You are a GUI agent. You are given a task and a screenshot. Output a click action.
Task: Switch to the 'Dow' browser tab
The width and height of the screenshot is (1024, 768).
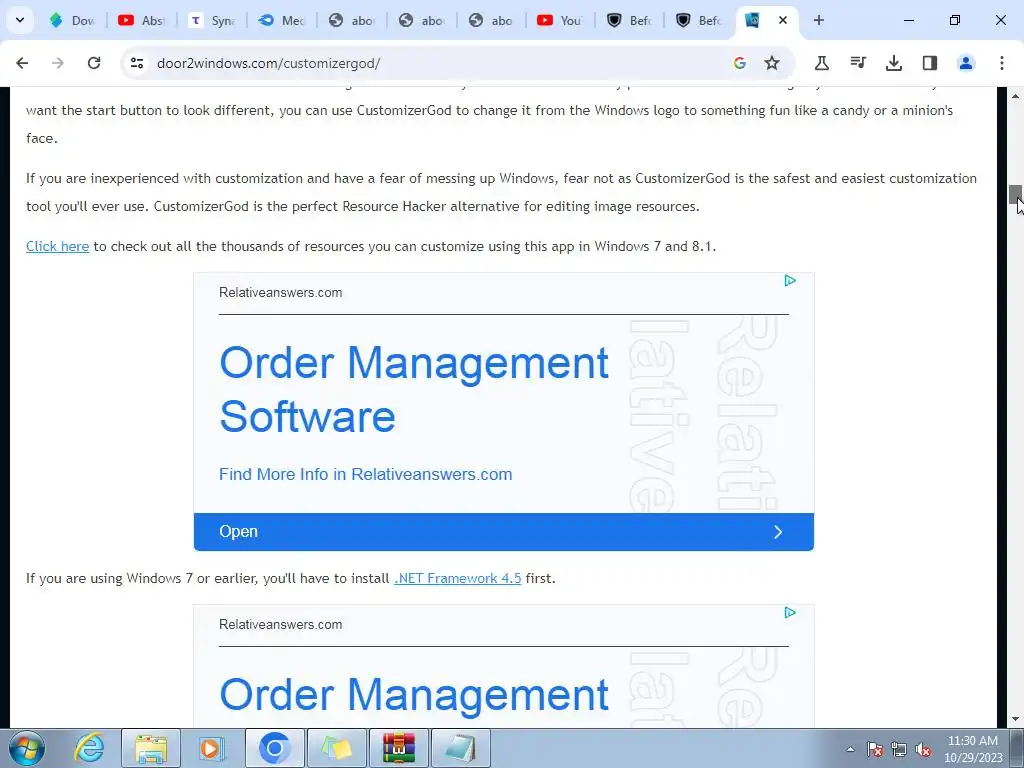pyautogui.click(x=73, y=20)
